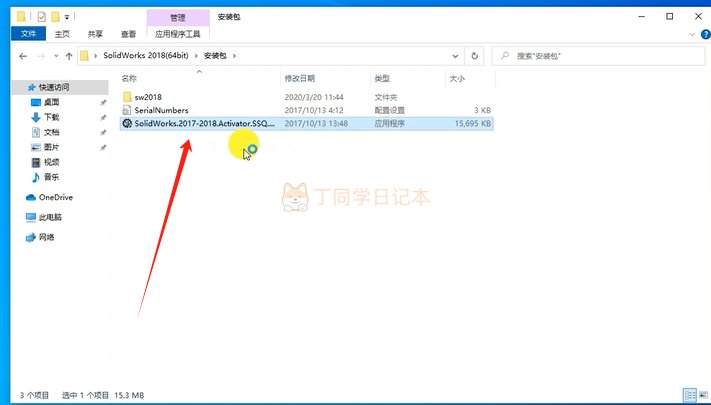Click the Back navigation arrow
Screen dimensions: 711x405
click(x=23, y=56)
